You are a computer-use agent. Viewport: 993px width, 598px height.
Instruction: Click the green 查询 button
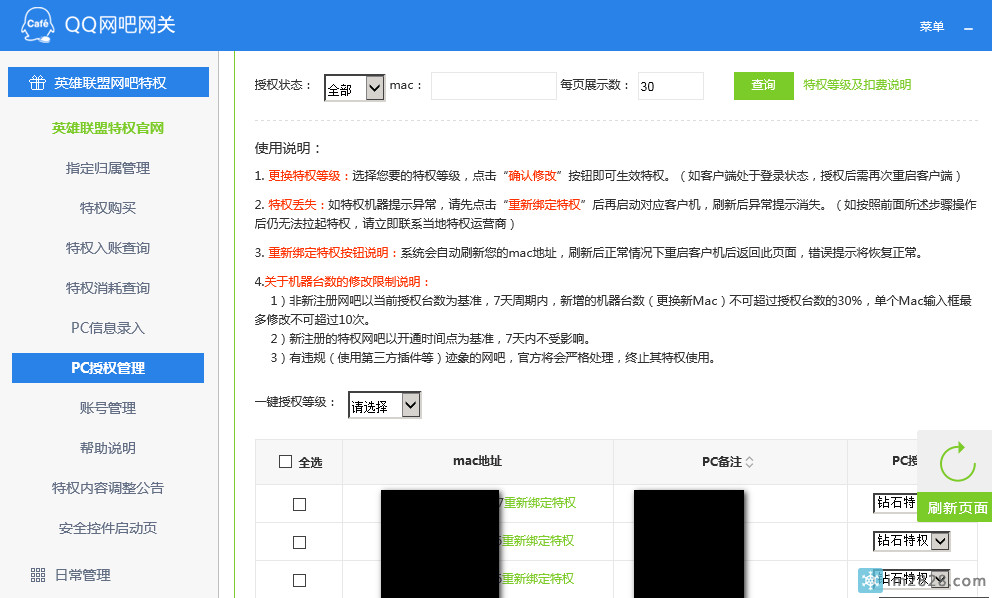(763, 86)
